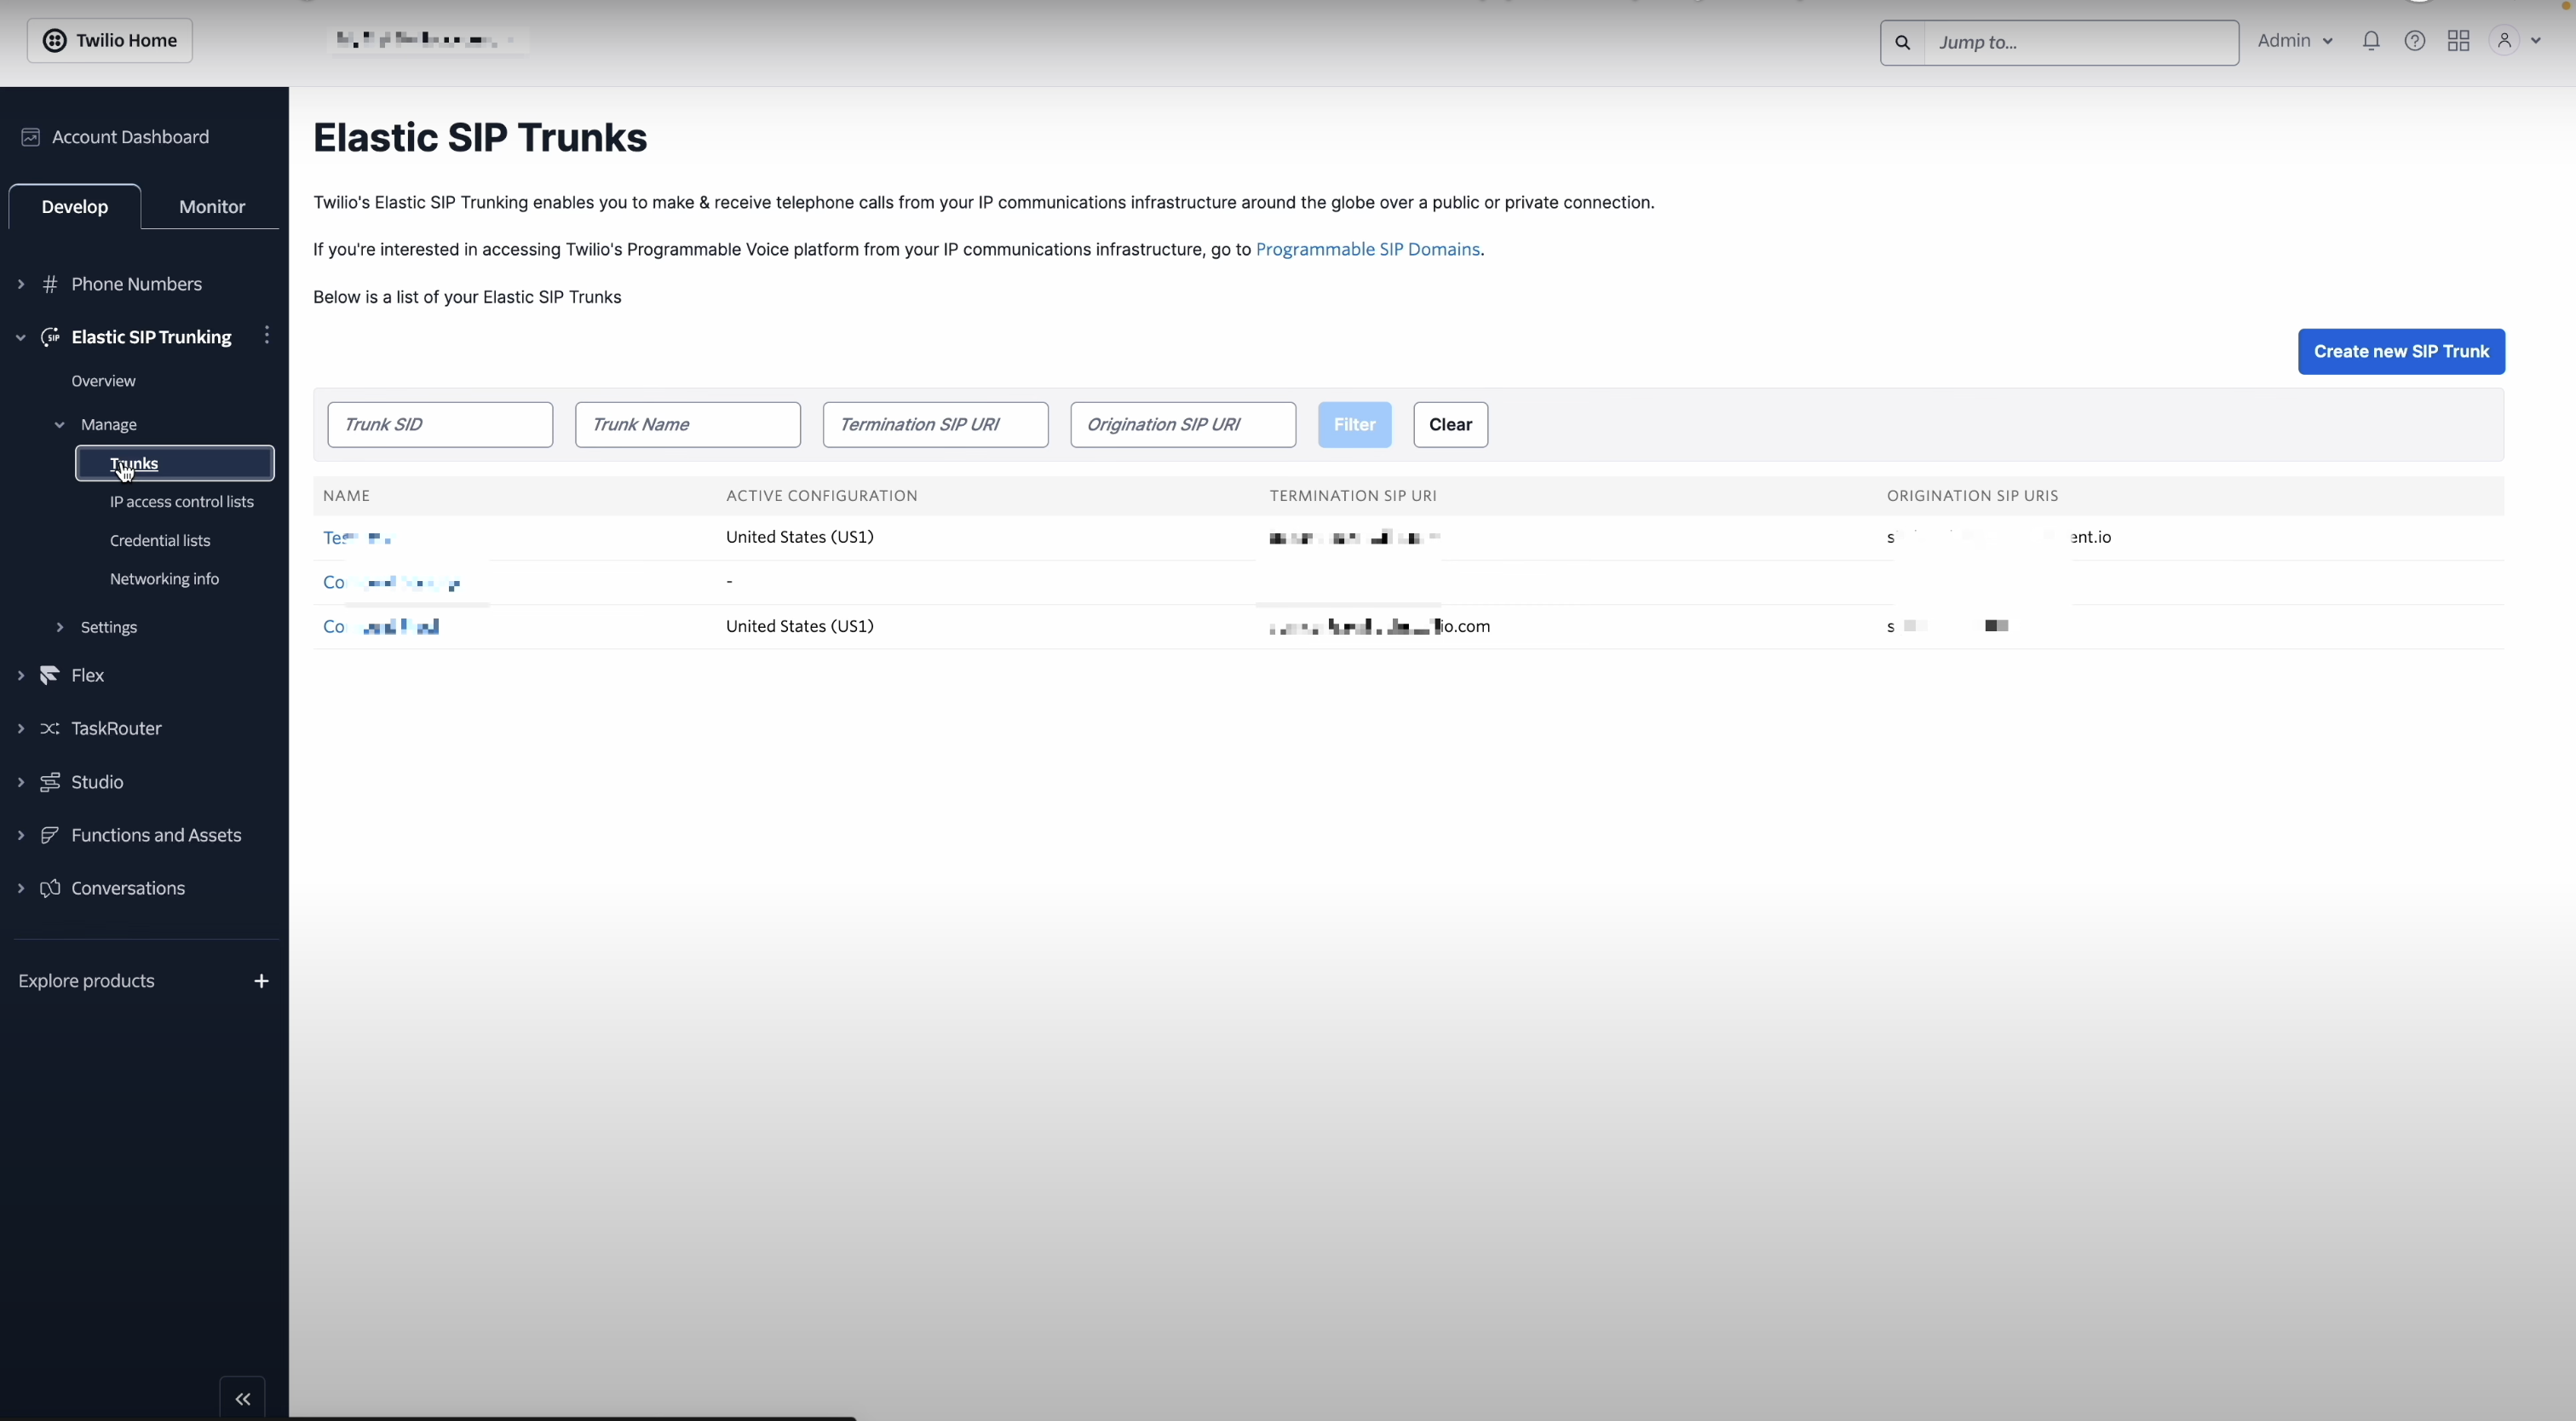Open the trunk link starting with Te
The height and width of the screenshot is (1421, 2576).
[x=356, y=538]
